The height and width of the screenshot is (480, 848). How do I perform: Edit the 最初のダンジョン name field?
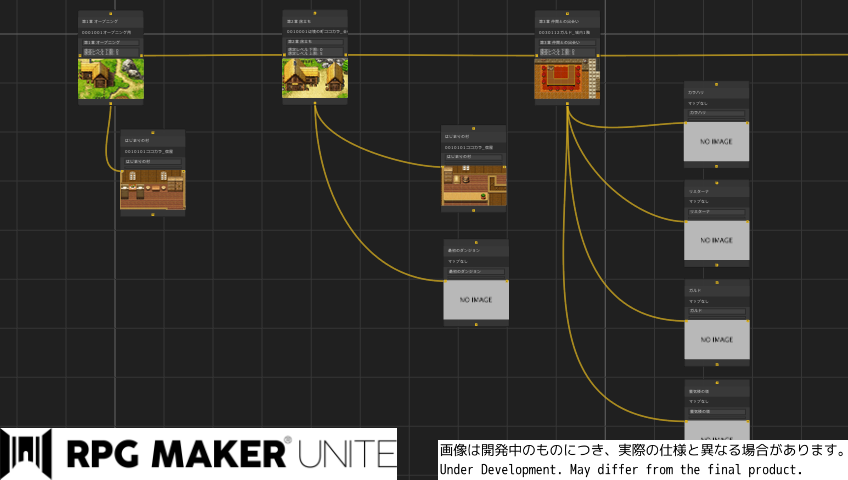pyautogui.click(x=476, y=271)
